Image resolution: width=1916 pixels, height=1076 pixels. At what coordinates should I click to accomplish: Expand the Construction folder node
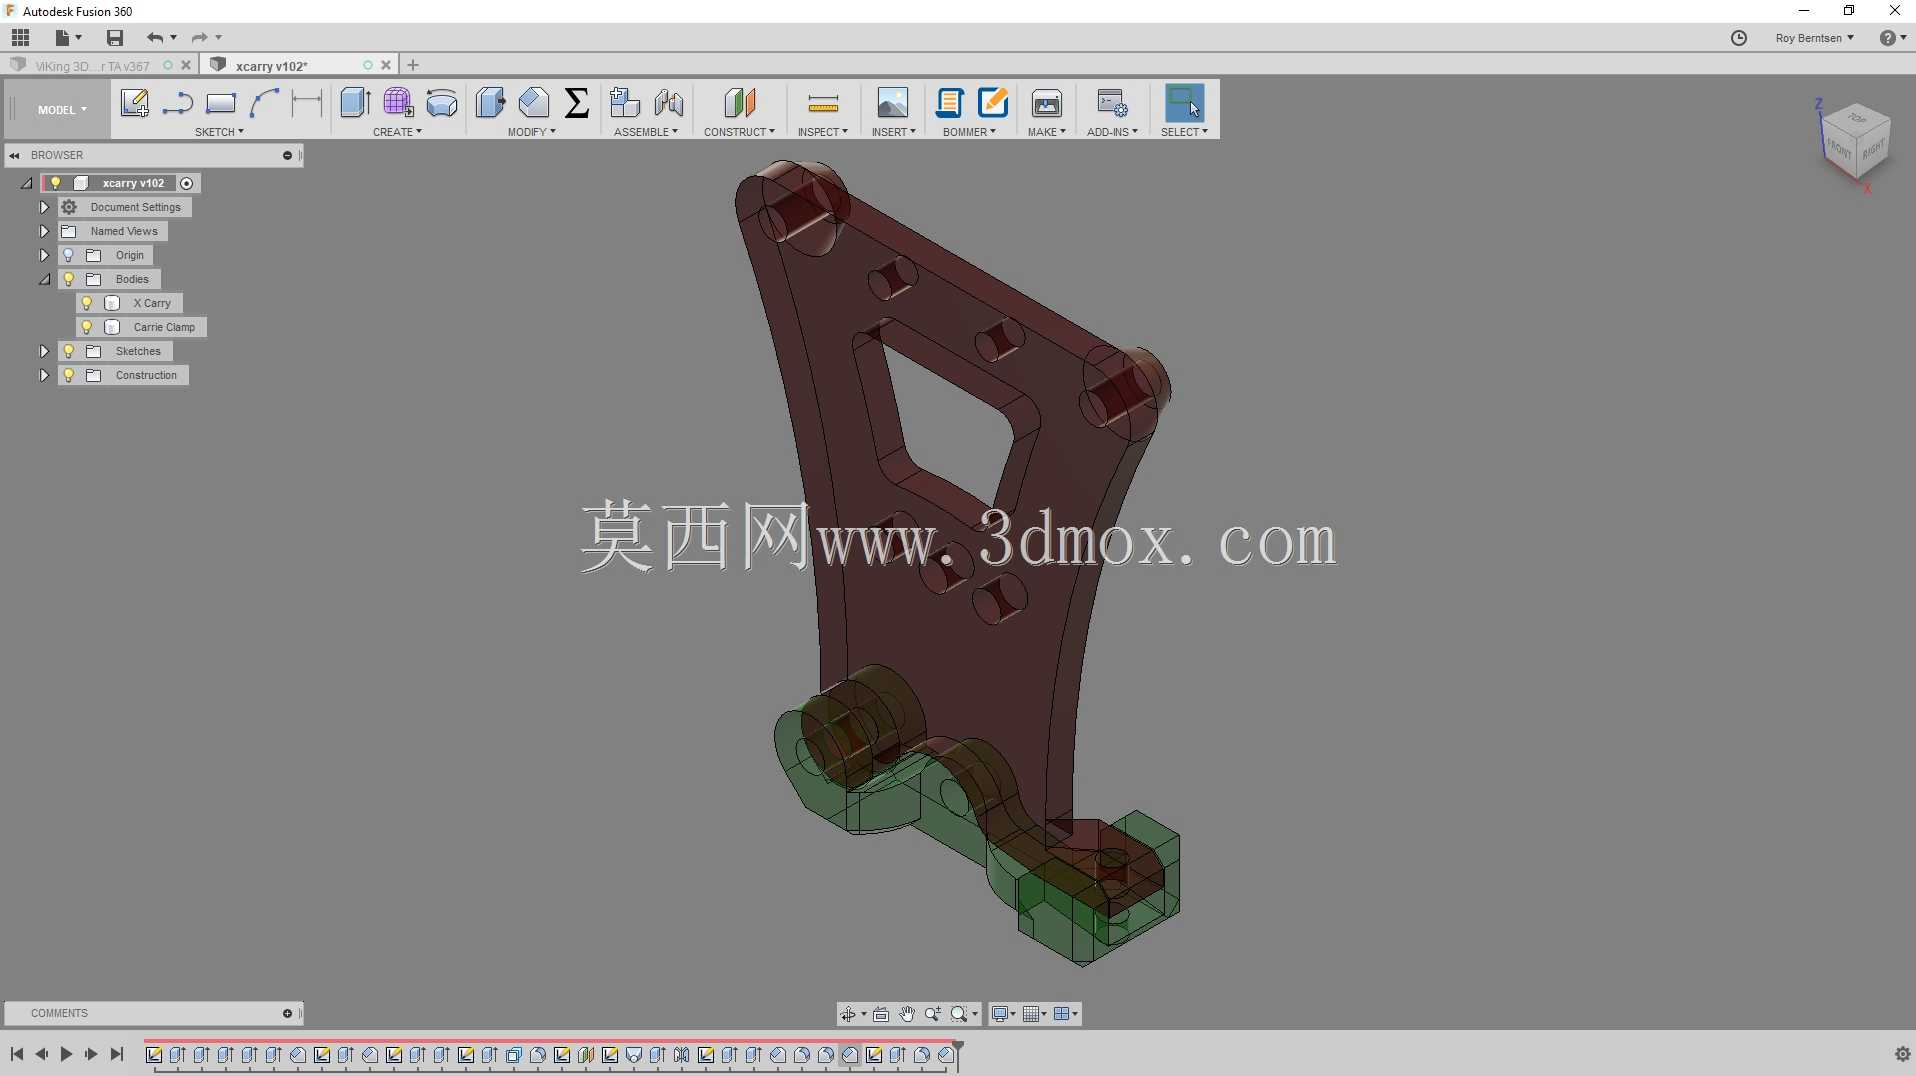[x=44, y=375]
